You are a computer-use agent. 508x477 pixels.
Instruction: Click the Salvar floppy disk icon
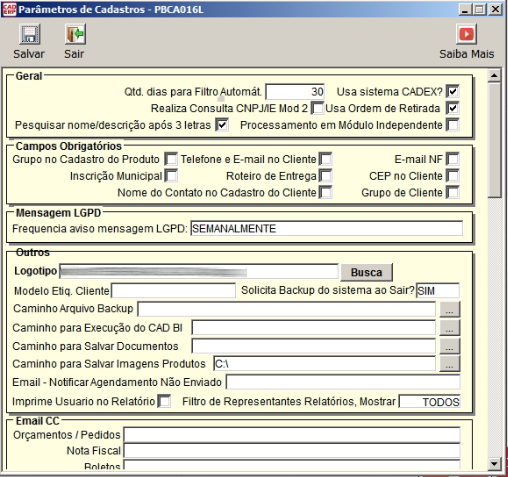click(x=29, y=34)
